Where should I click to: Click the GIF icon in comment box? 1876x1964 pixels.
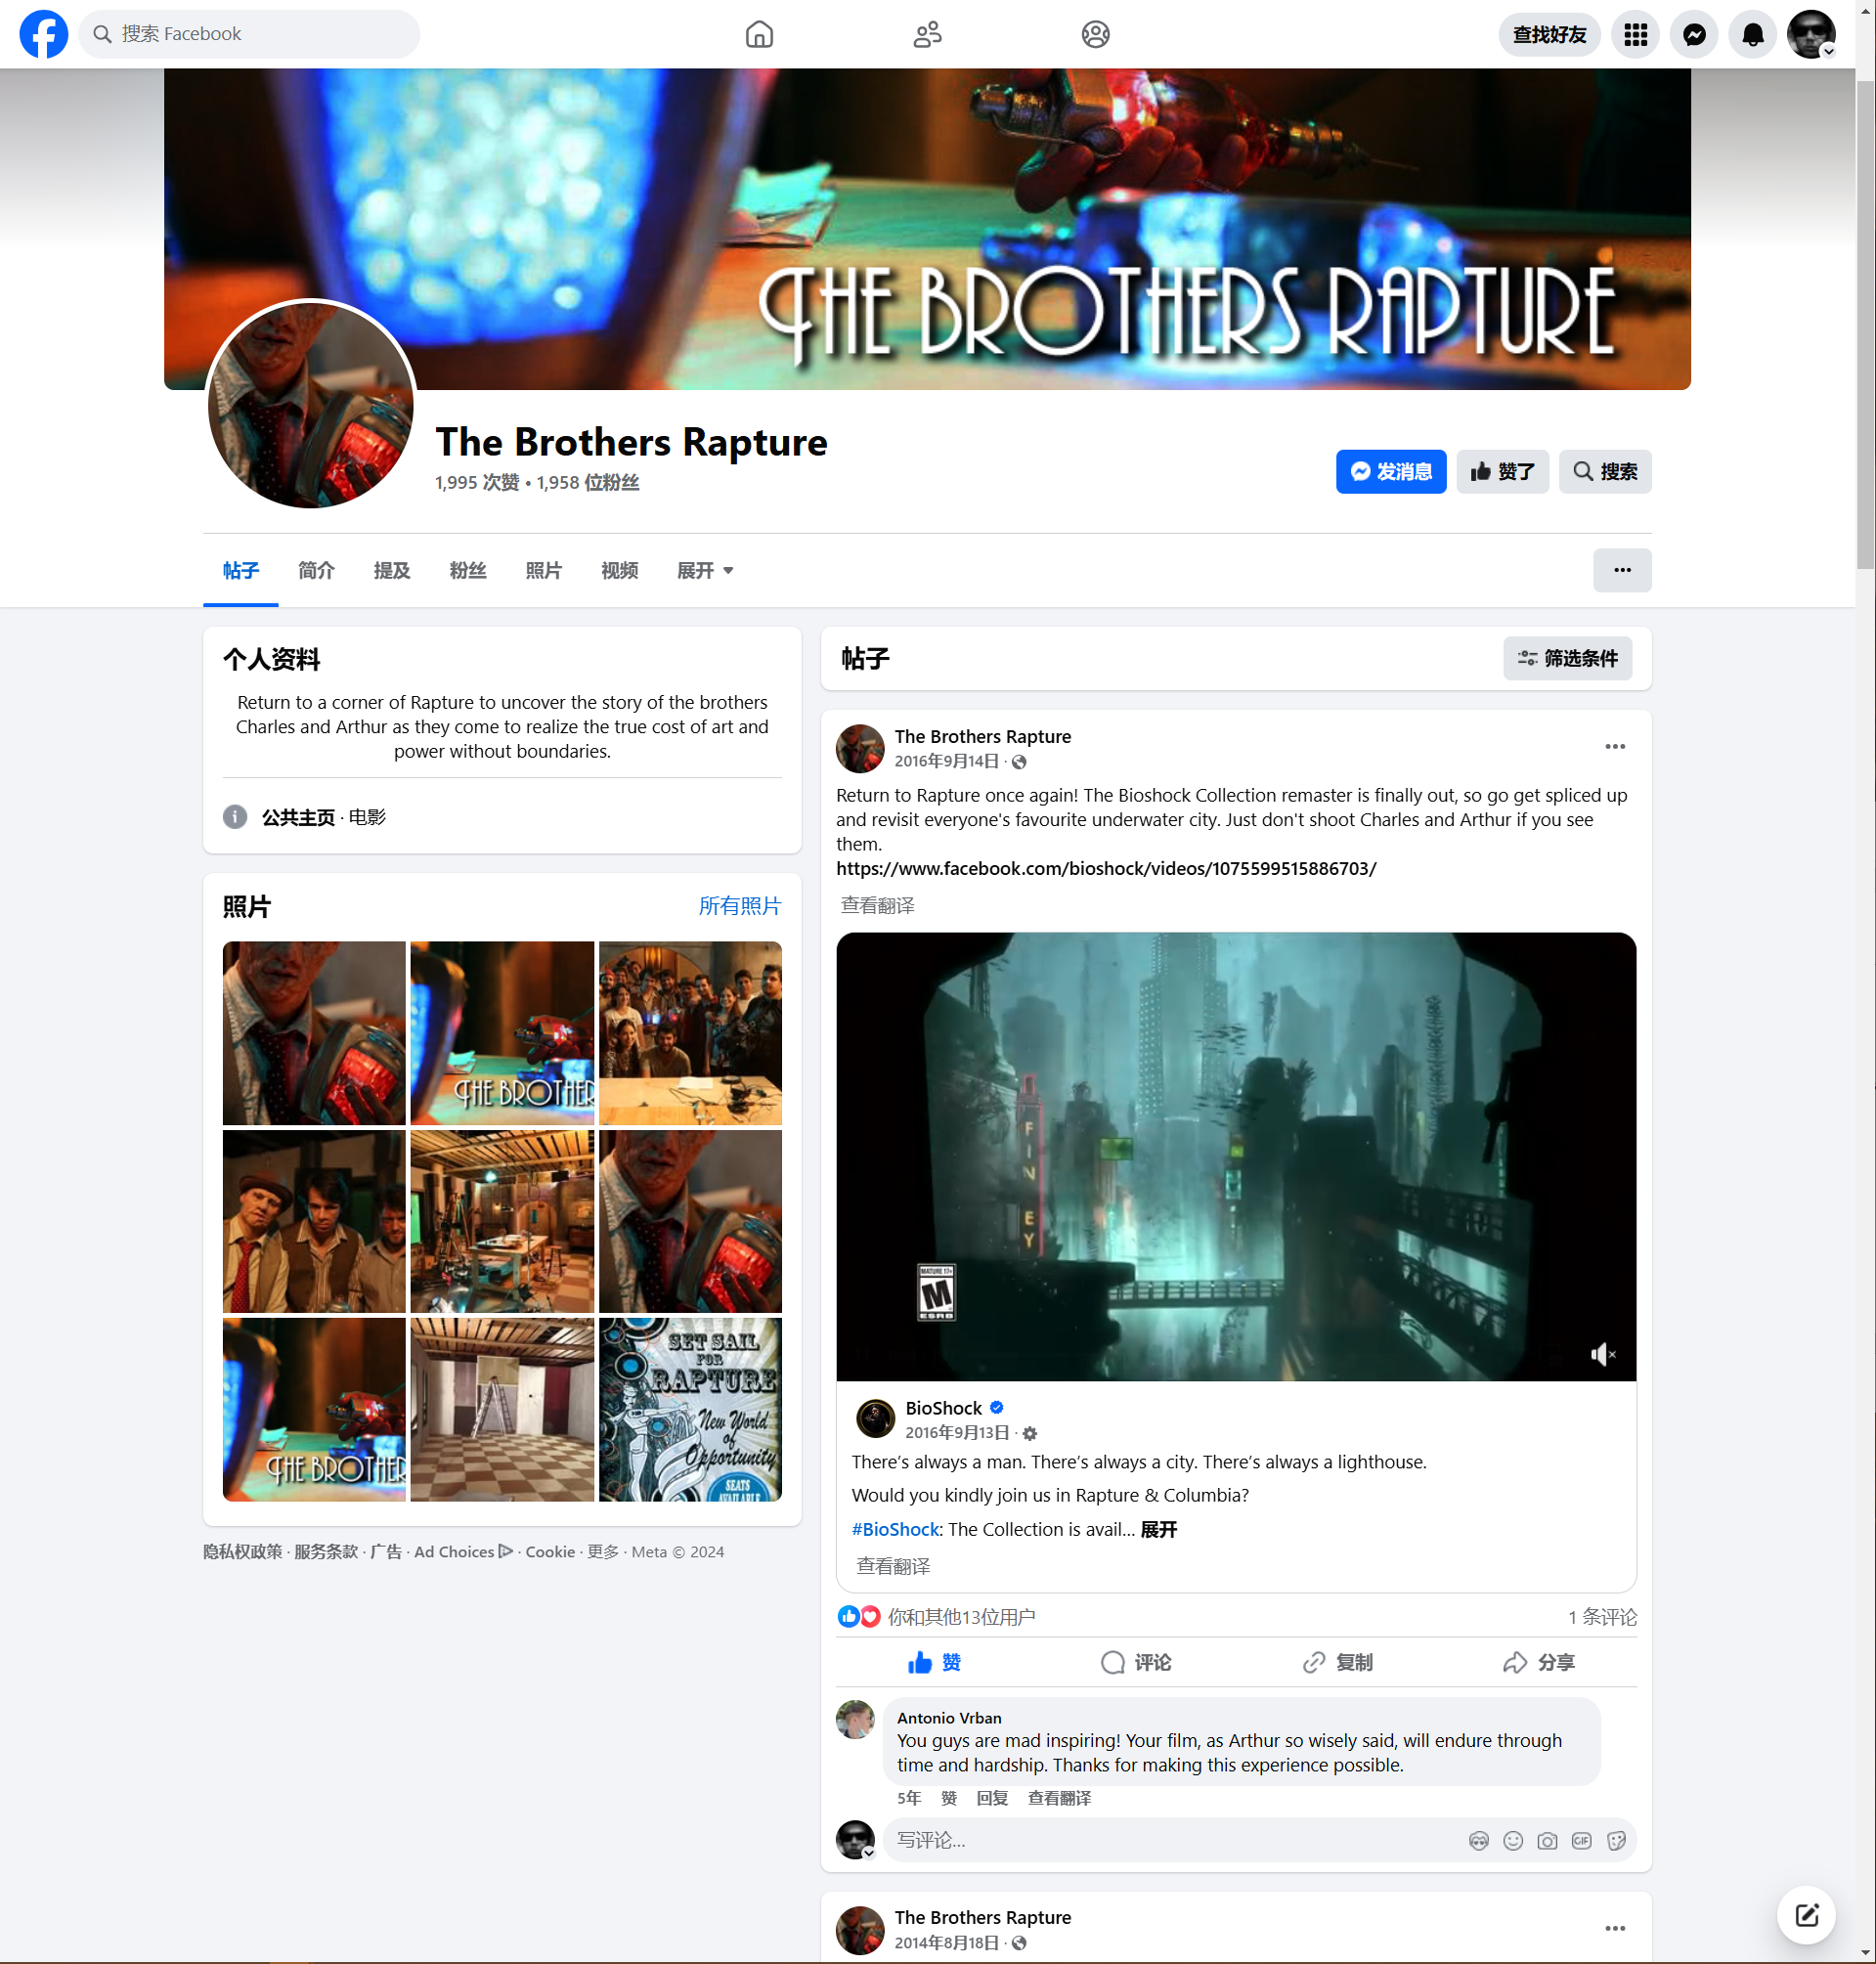click(1580, 1841)
